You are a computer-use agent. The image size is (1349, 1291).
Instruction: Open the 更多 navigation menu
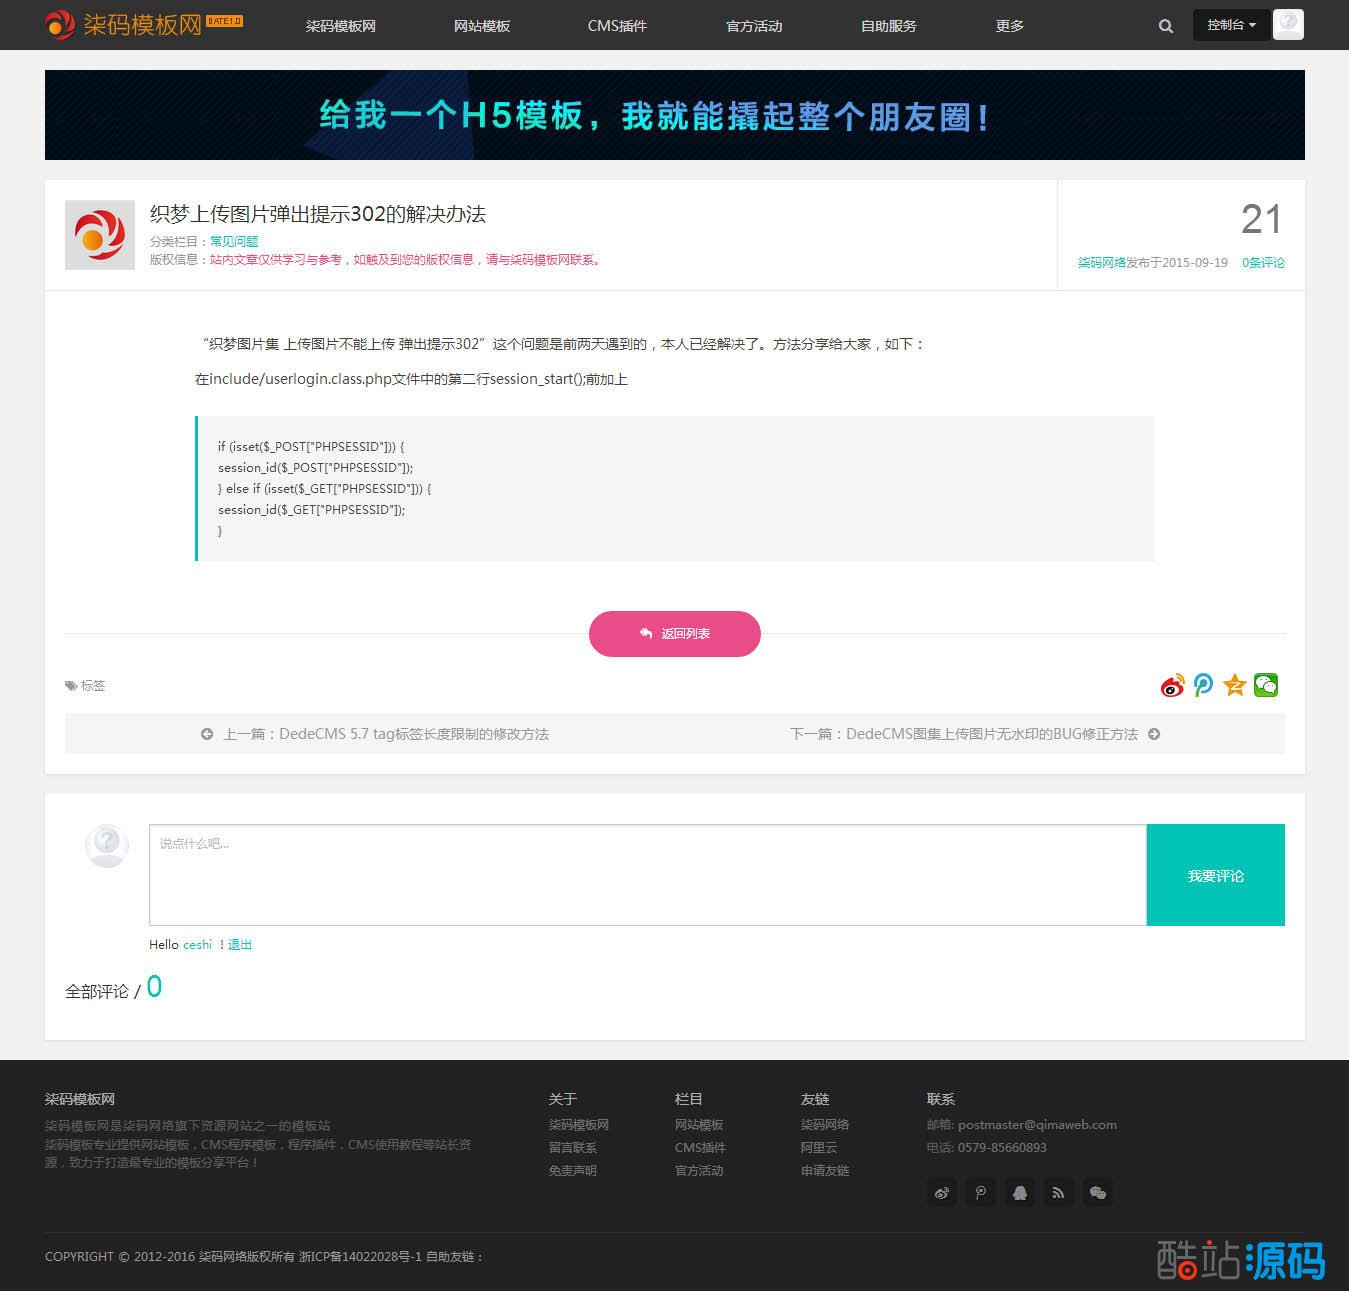coord(1009,26)
